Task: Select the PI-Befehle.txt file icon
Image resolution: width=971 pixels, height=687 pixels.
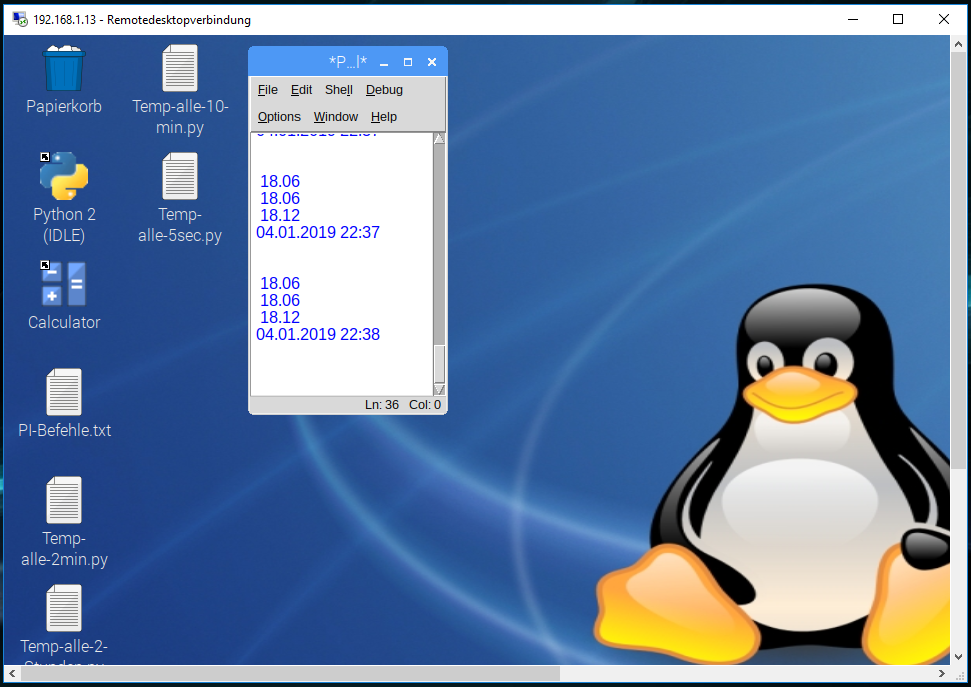Action: pos(64,392)
